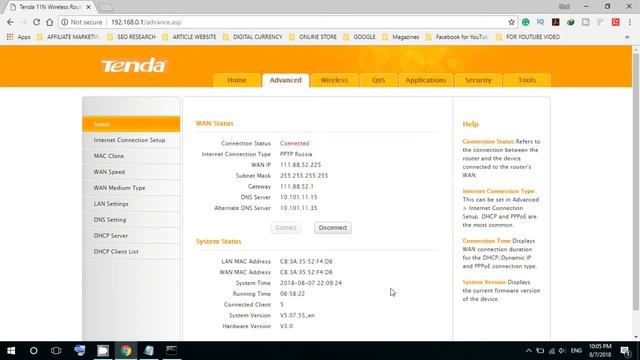The width and height of the screenshot is (640, 360).
Task: Open the DIGITAL CURRENCY bookmark folder
Action: click(x=253, y=37)
